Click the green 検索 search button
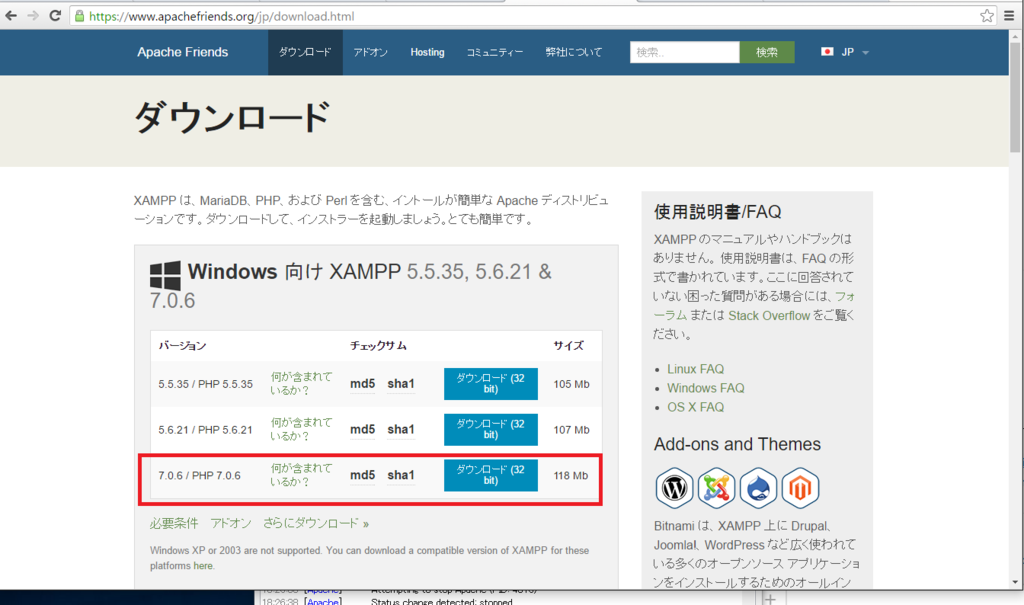The height and width of the screenshot is (605, 1024). point(767,52)
